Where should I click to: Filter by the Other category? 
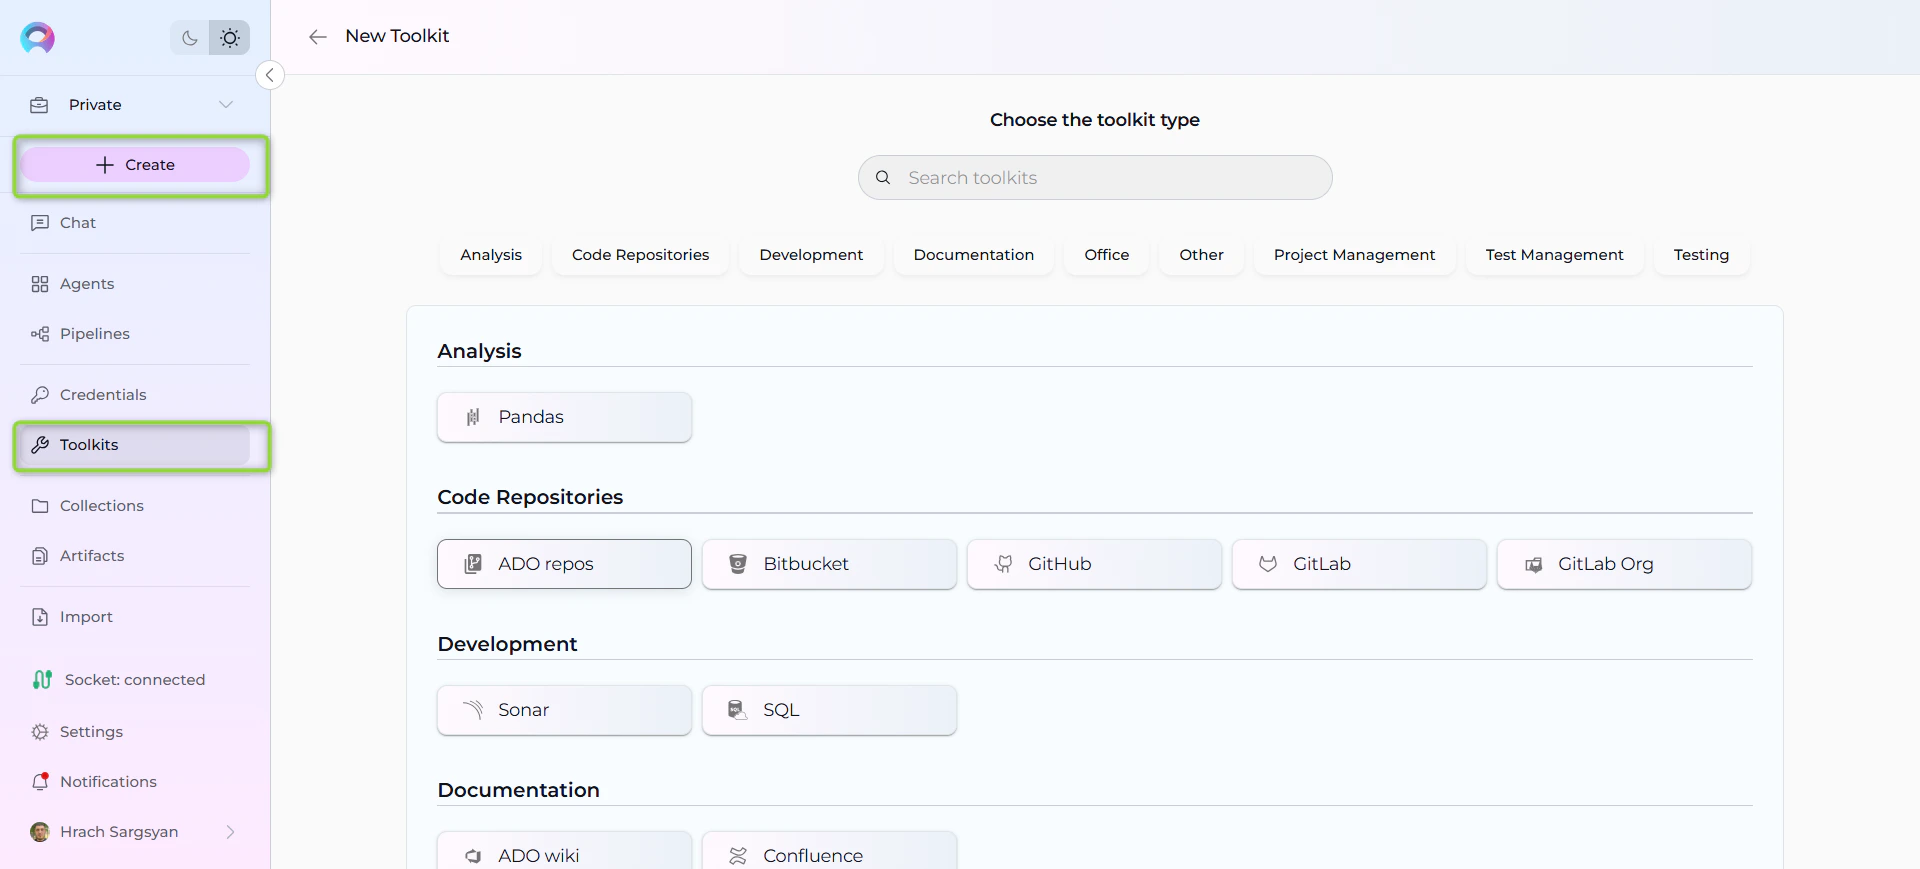coord(1202,255)
